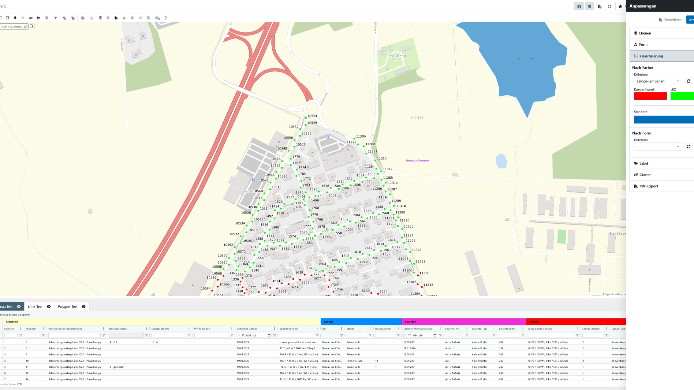Click the fullscreen icon in the top-right toolbar
Image resolution: width=694 pixels, height=390 pixels.
point(609,6)
